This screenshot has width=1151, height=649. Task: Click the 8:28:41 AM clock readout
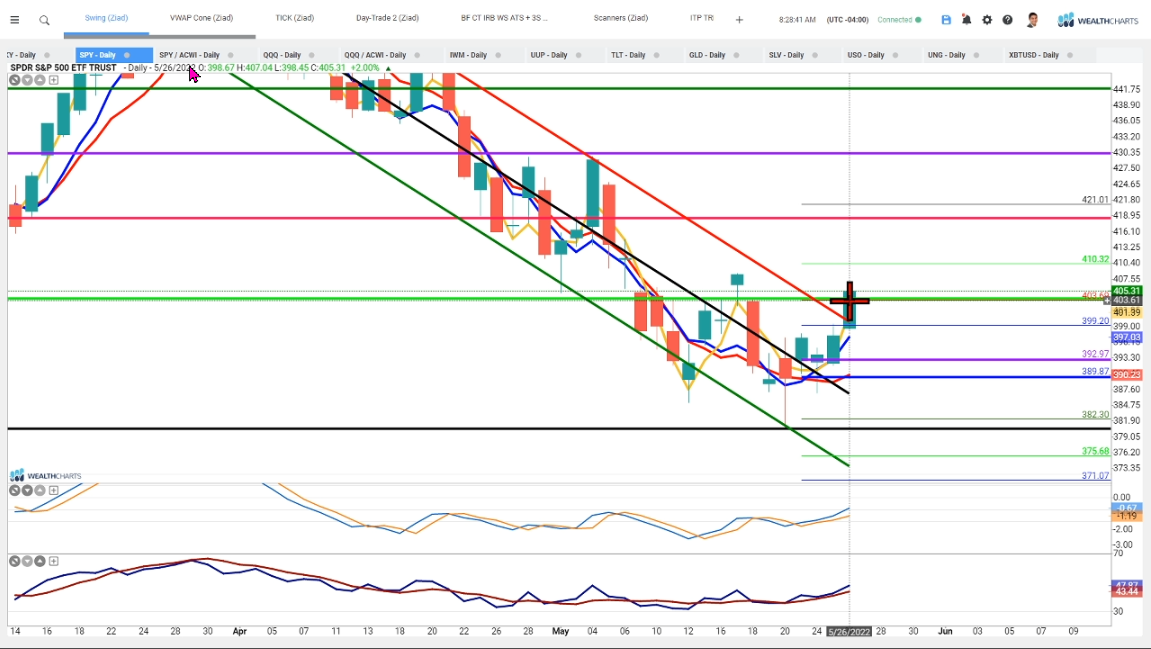point(797,20)
